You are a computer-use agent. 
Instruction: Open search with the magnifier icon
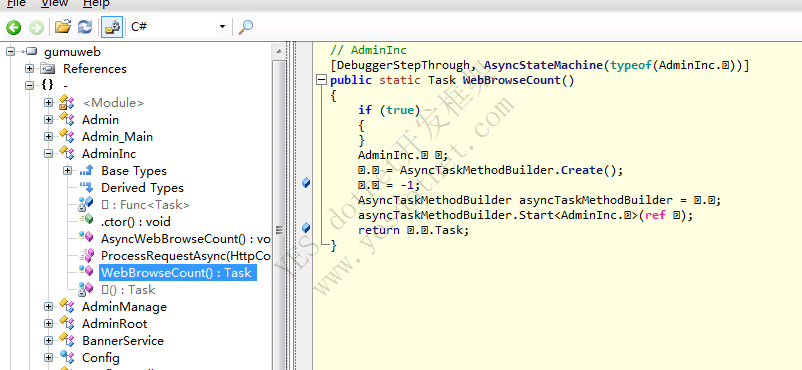click(x=246, y=27)
